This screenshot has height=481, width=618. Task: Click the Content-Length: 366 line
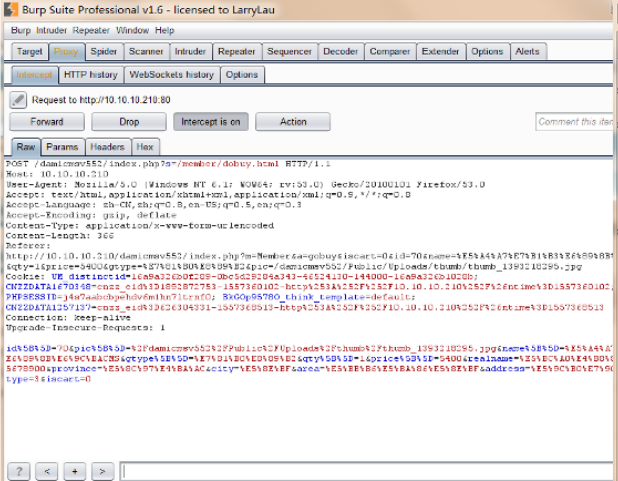(x=60, y=235)
